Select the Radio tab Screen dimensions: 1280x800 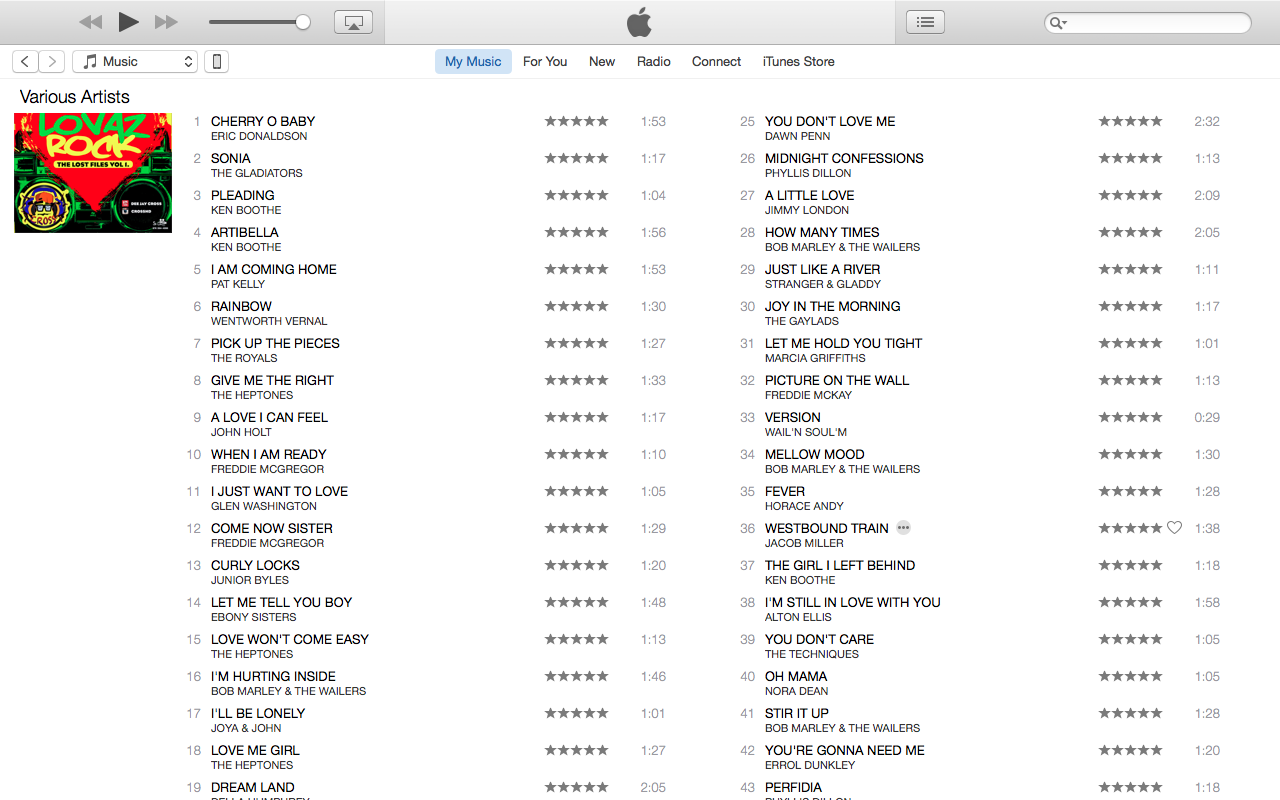coord(654,62)
